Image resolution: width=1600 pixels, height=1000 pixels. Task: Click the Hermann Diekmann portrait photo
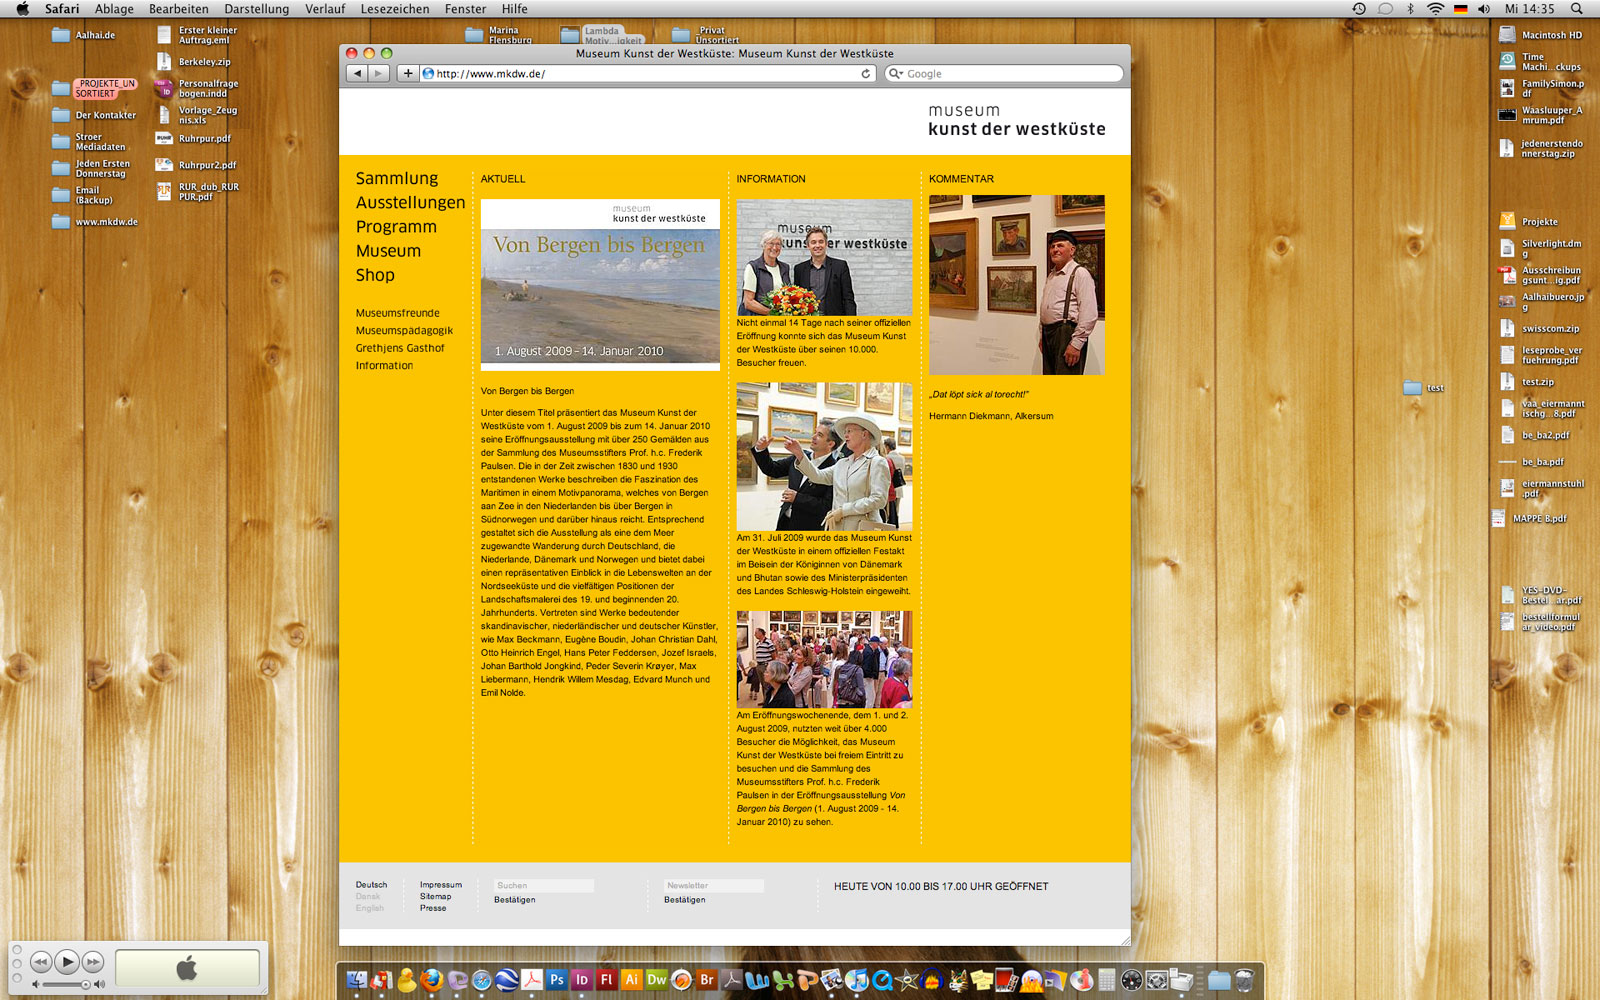1017,285
